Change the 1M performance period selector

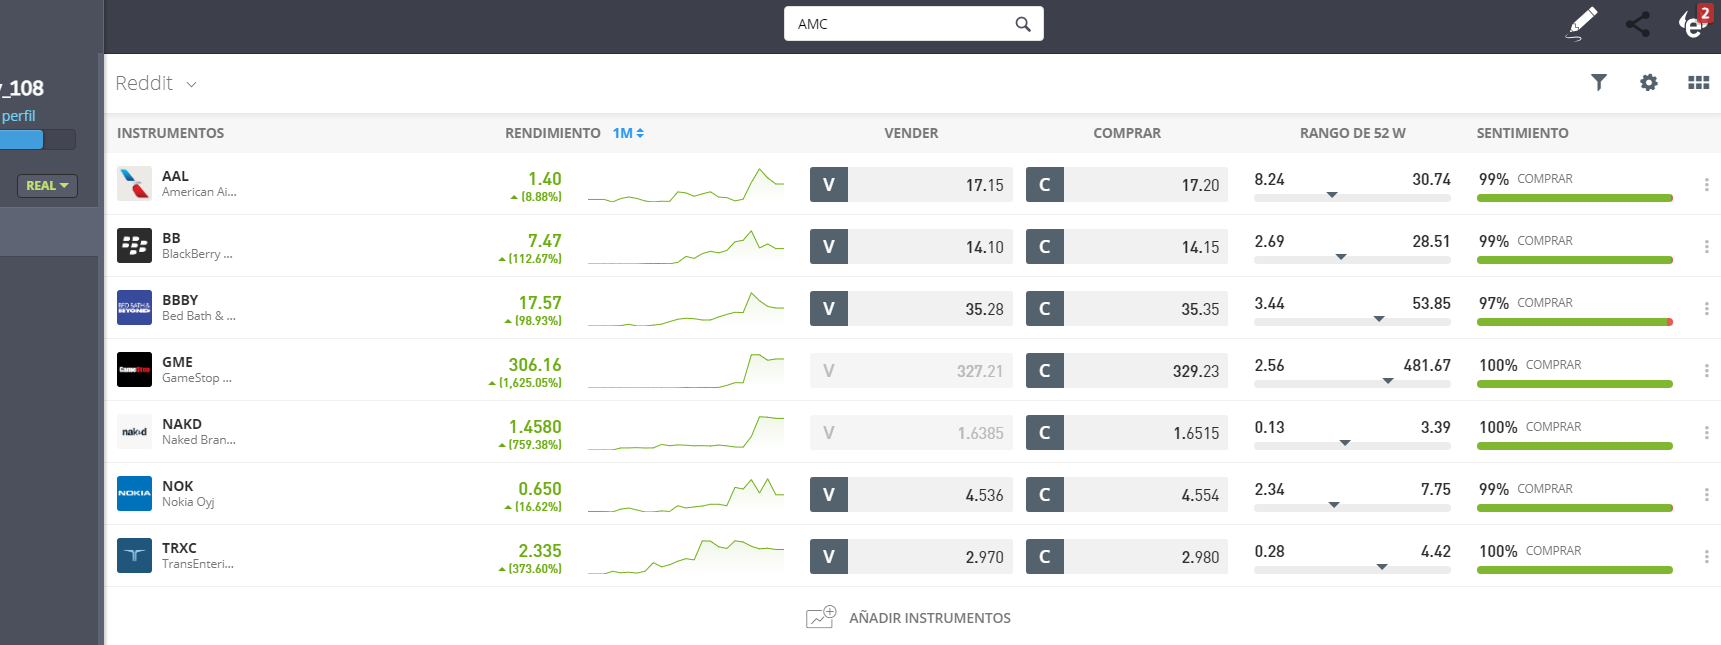(628, 133)
